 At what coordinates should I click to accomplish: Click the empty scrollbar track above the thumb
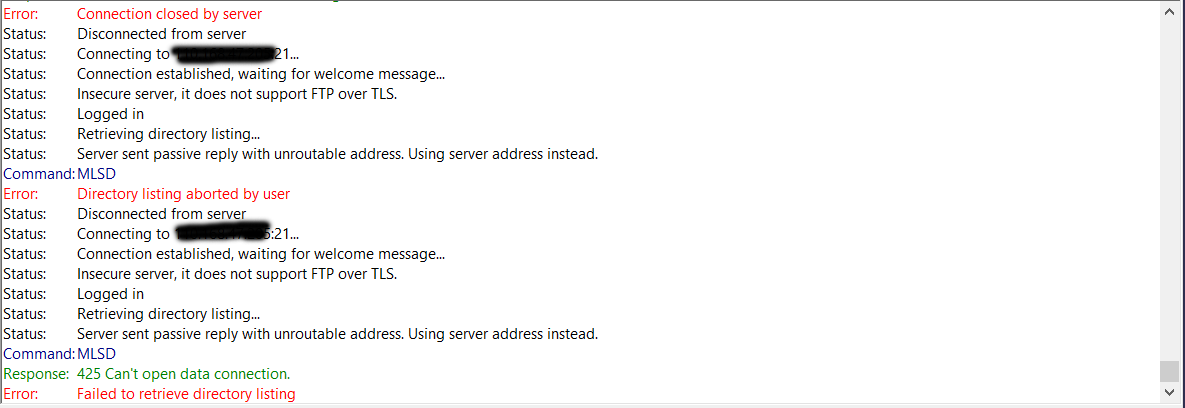pyautogui.click(x=1169, y=188)
